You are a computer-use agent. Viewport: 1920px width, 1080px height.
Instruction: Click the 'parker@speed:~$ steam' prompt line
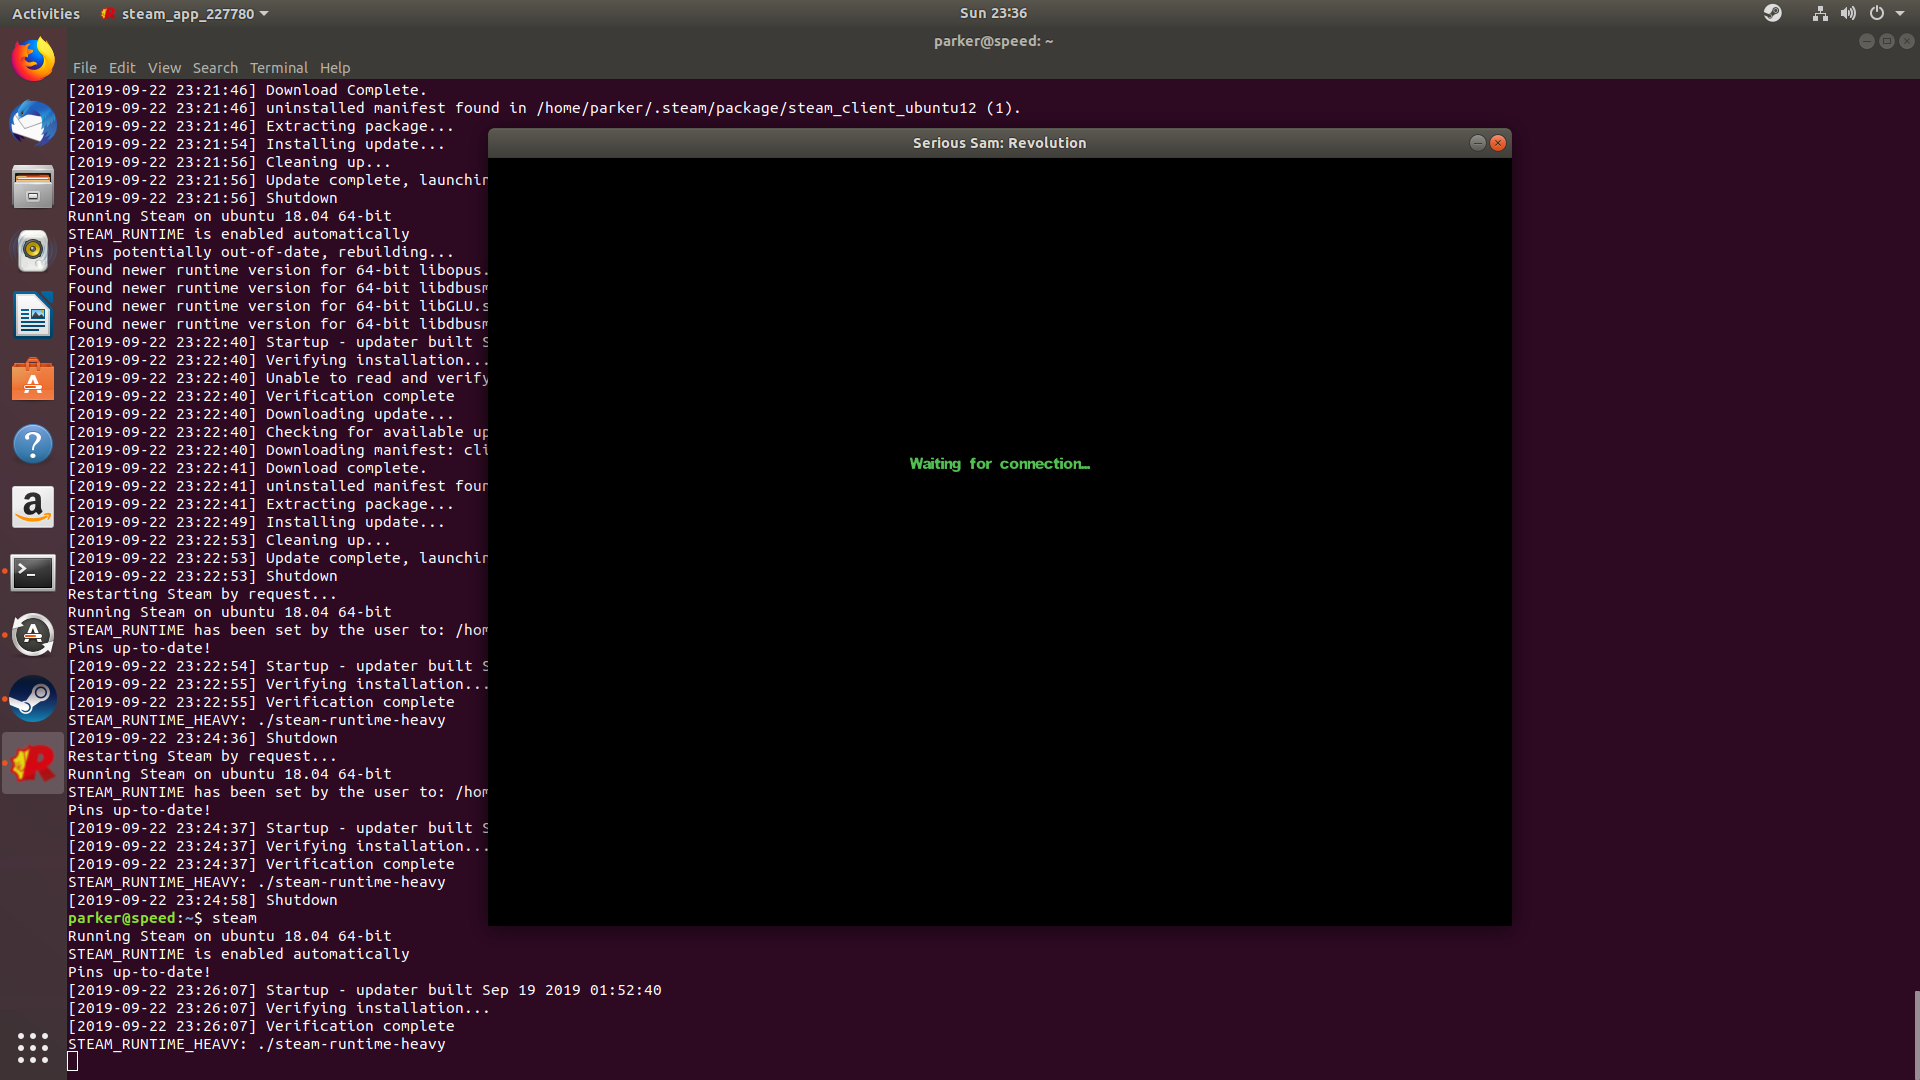[x=162, y=918]
